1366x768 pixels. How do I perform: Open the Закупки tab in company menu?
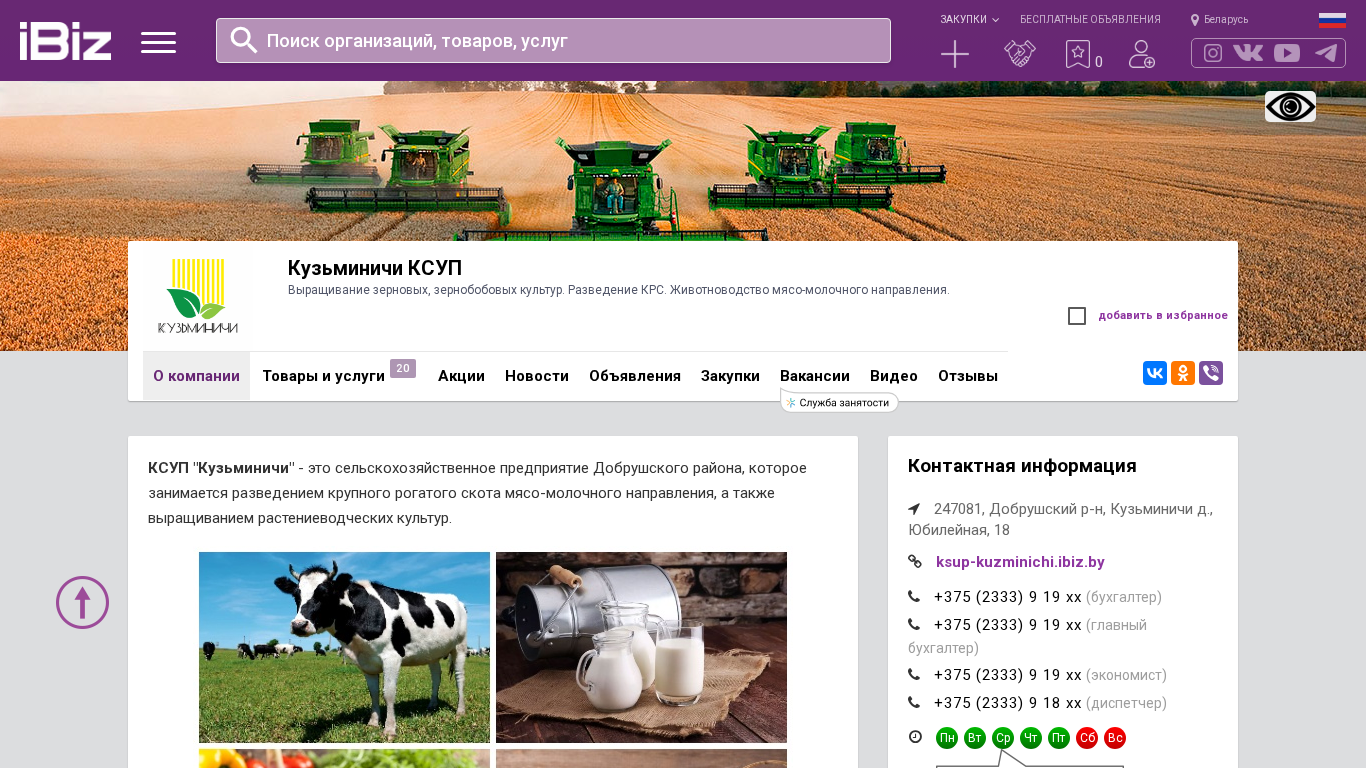tap(730, 376)
